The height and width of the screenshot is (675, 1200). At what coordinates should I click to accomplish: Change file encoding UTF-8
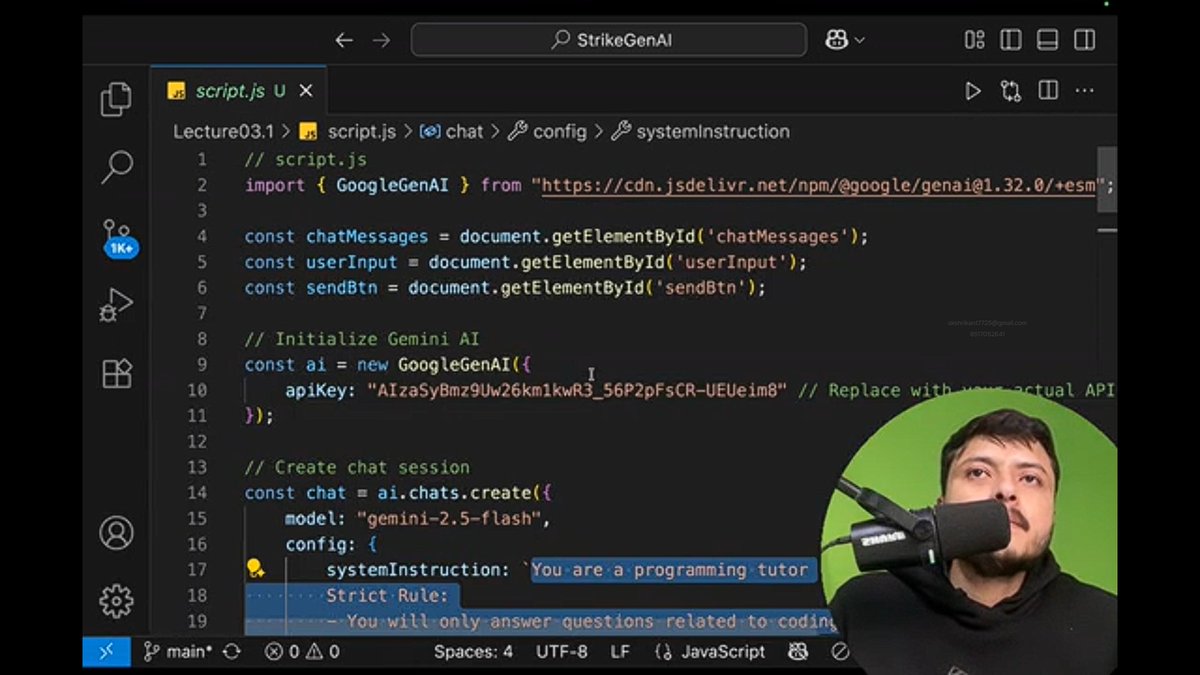pos(562,651)
